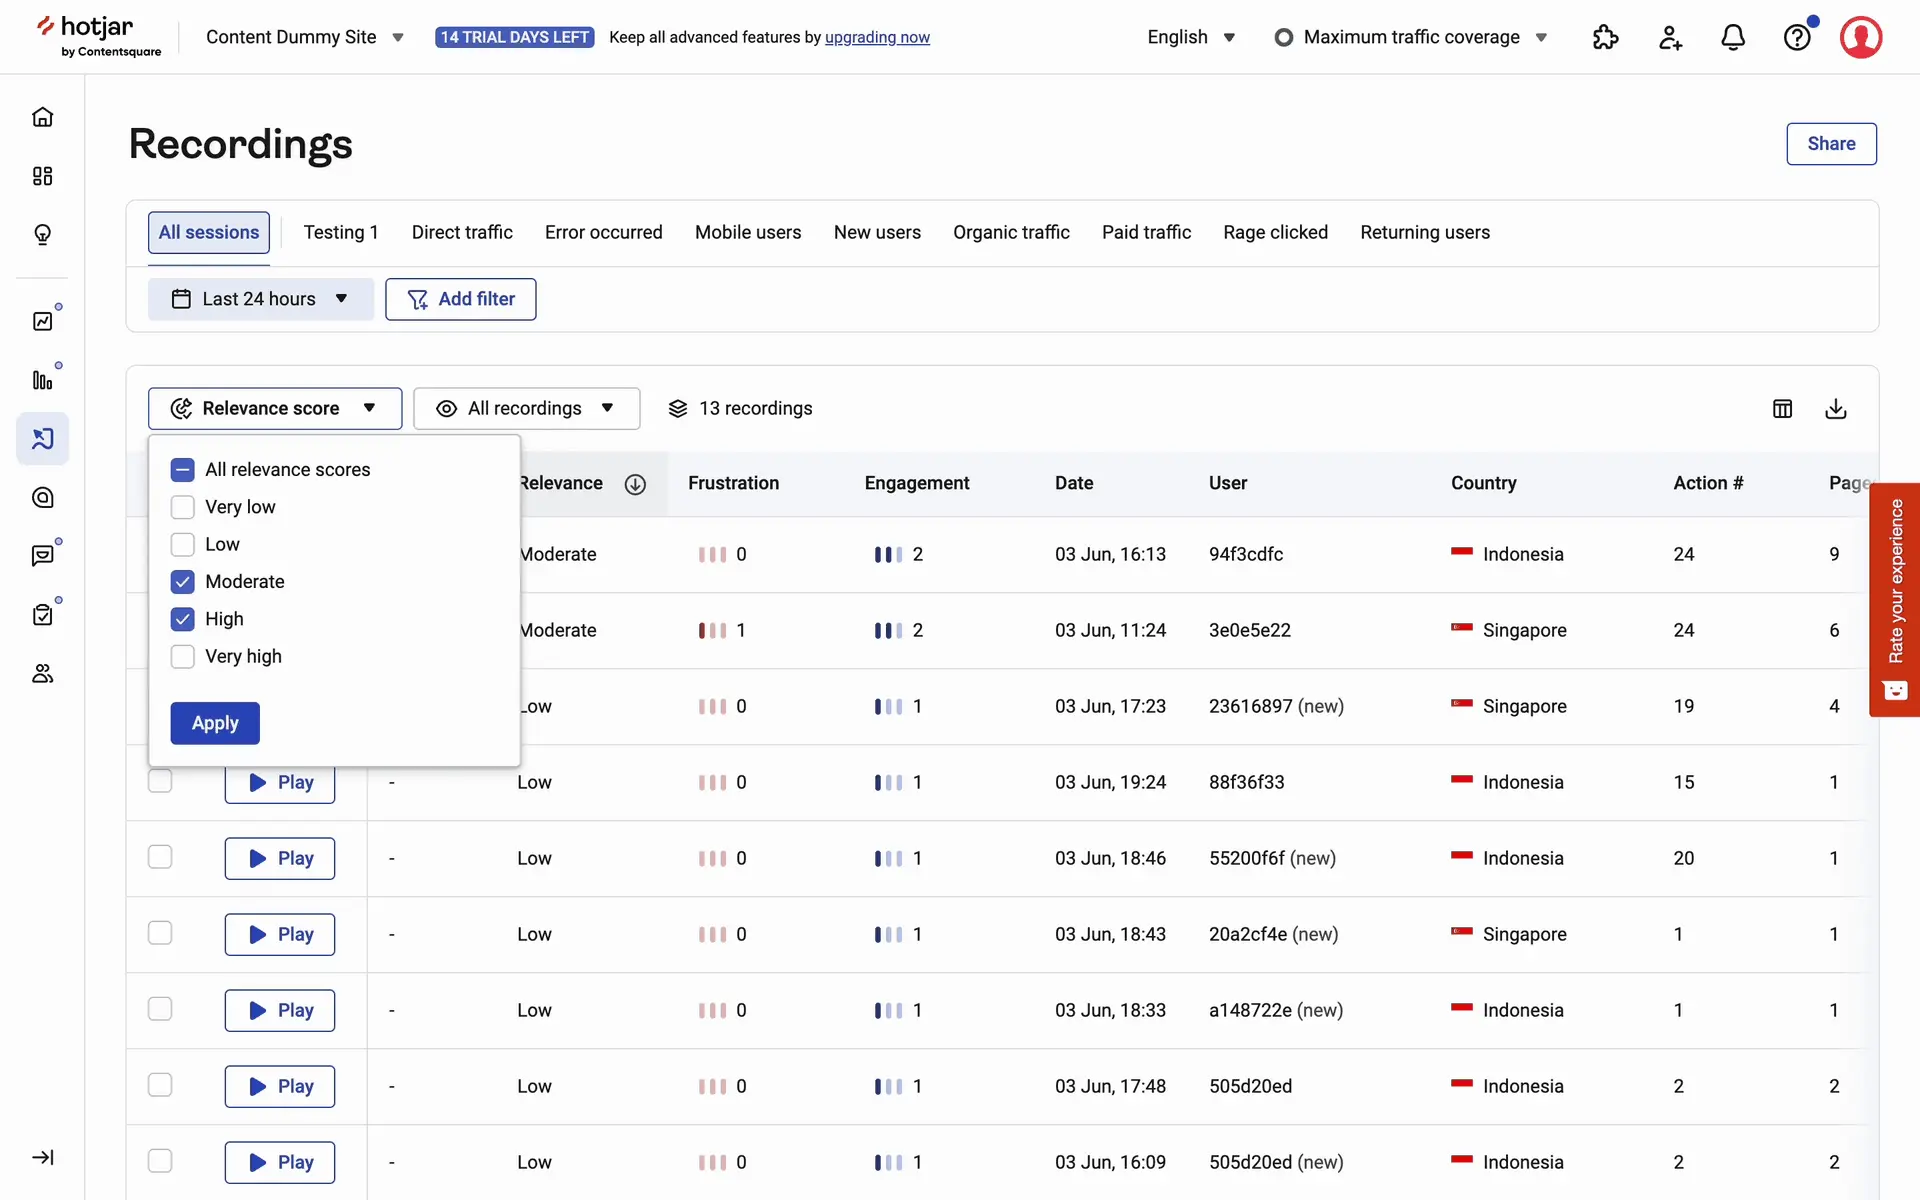1920x1200 pixels.
Task: Expand the sidebar with arrow icon
Action: tap(42, 1157)
